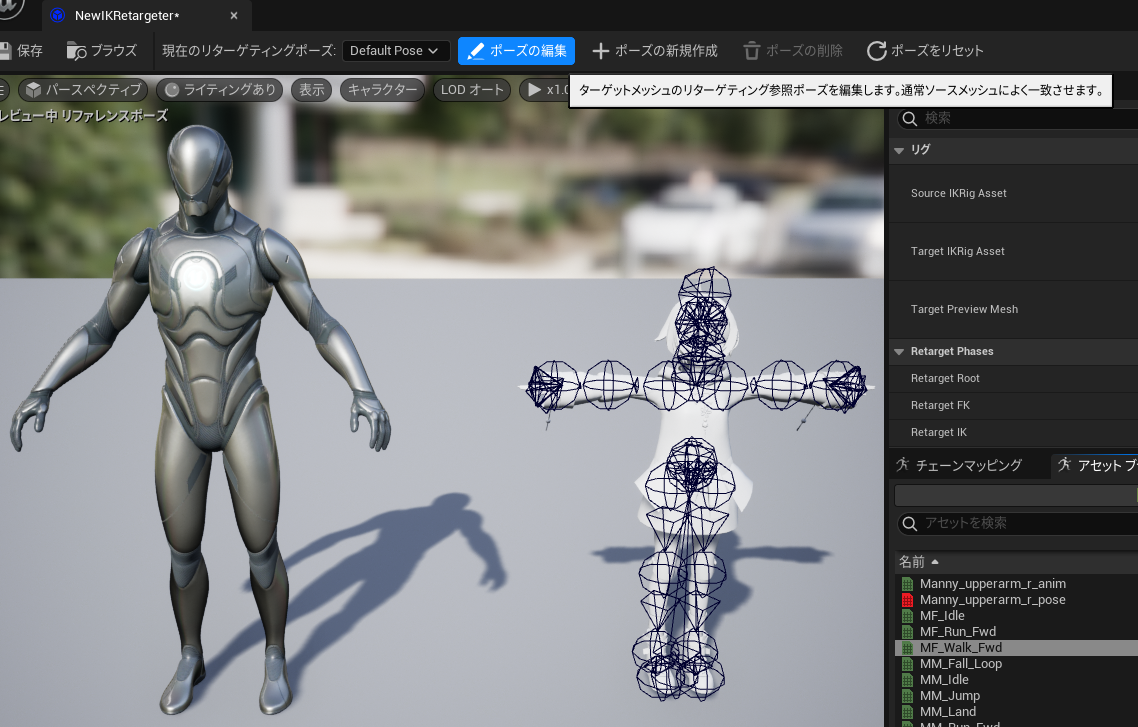
Task: Toggle Retarget IK phase
Action: tap(943, 432)
